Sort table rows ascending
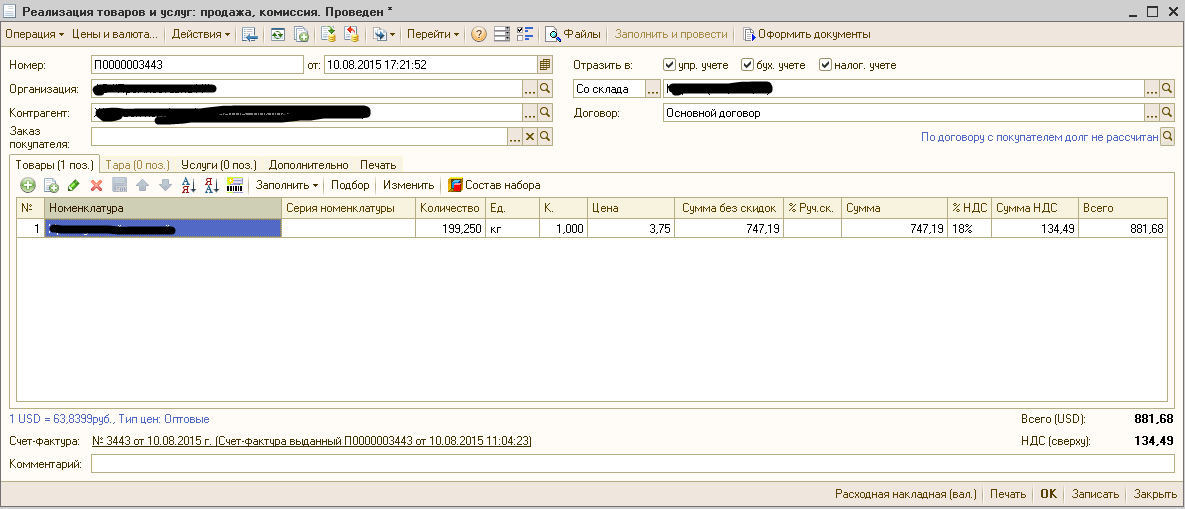 click(189, 185)
